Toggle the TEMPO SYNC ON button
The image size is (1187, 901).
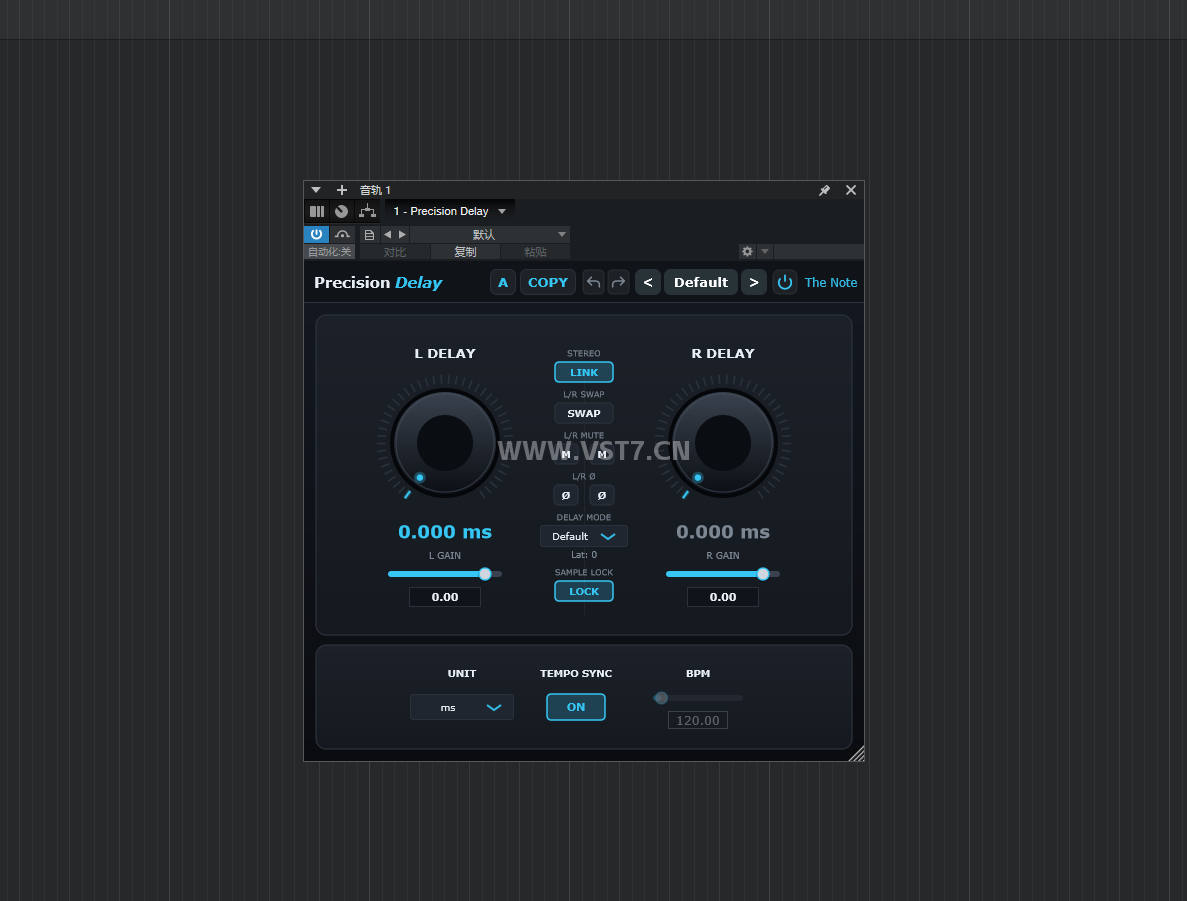[x=576, y=707]
